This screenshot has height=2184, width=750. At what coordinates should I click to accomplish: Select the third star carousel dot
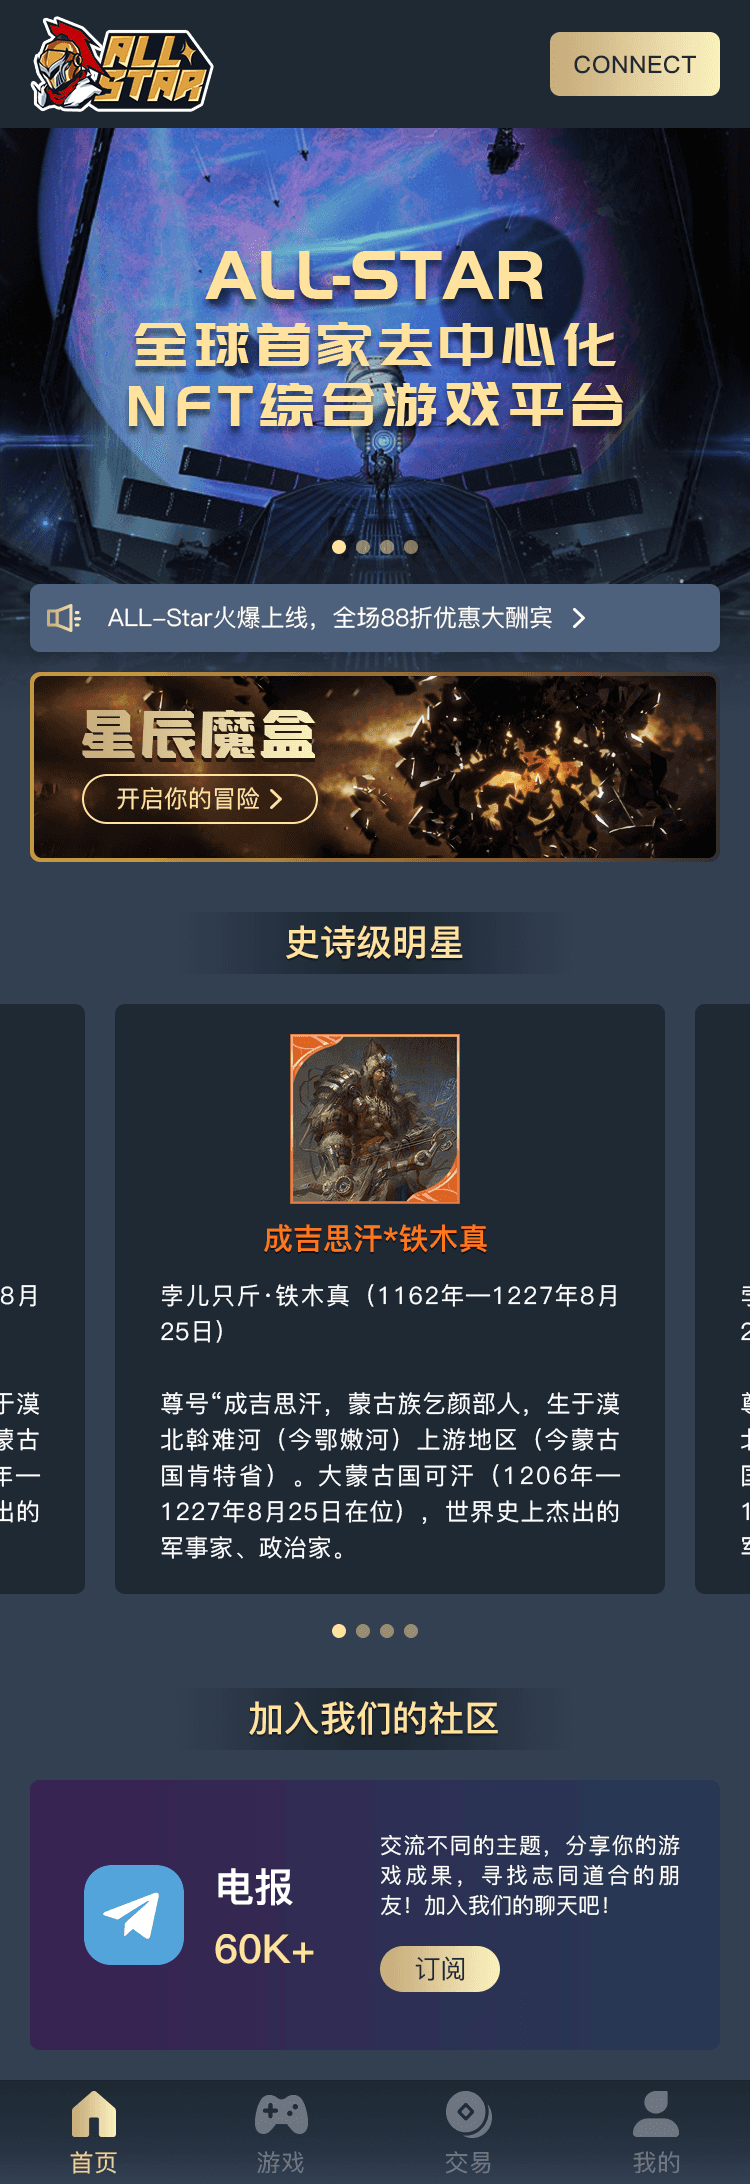(x=387, y=1631)
